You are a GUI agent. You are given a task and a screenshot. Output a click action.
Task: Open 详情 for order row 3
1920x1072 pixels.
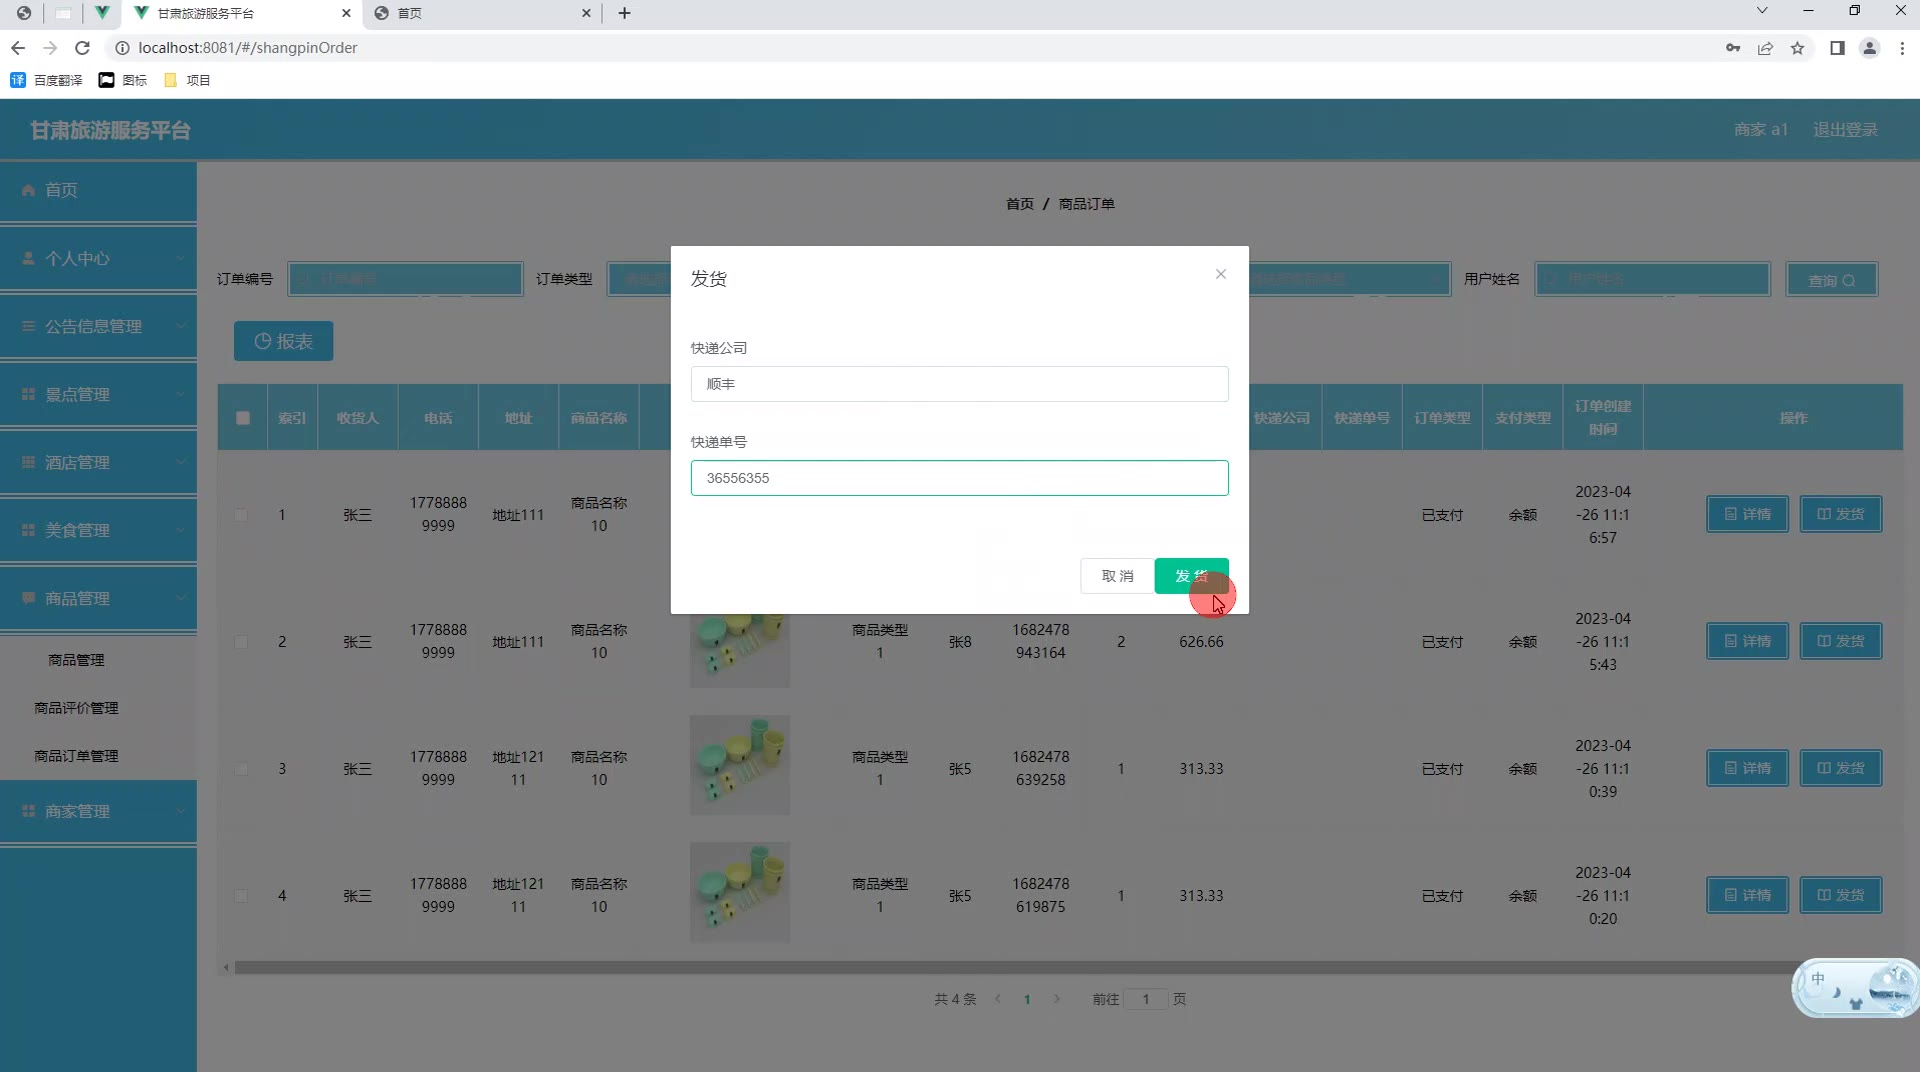coord(1747,768)
